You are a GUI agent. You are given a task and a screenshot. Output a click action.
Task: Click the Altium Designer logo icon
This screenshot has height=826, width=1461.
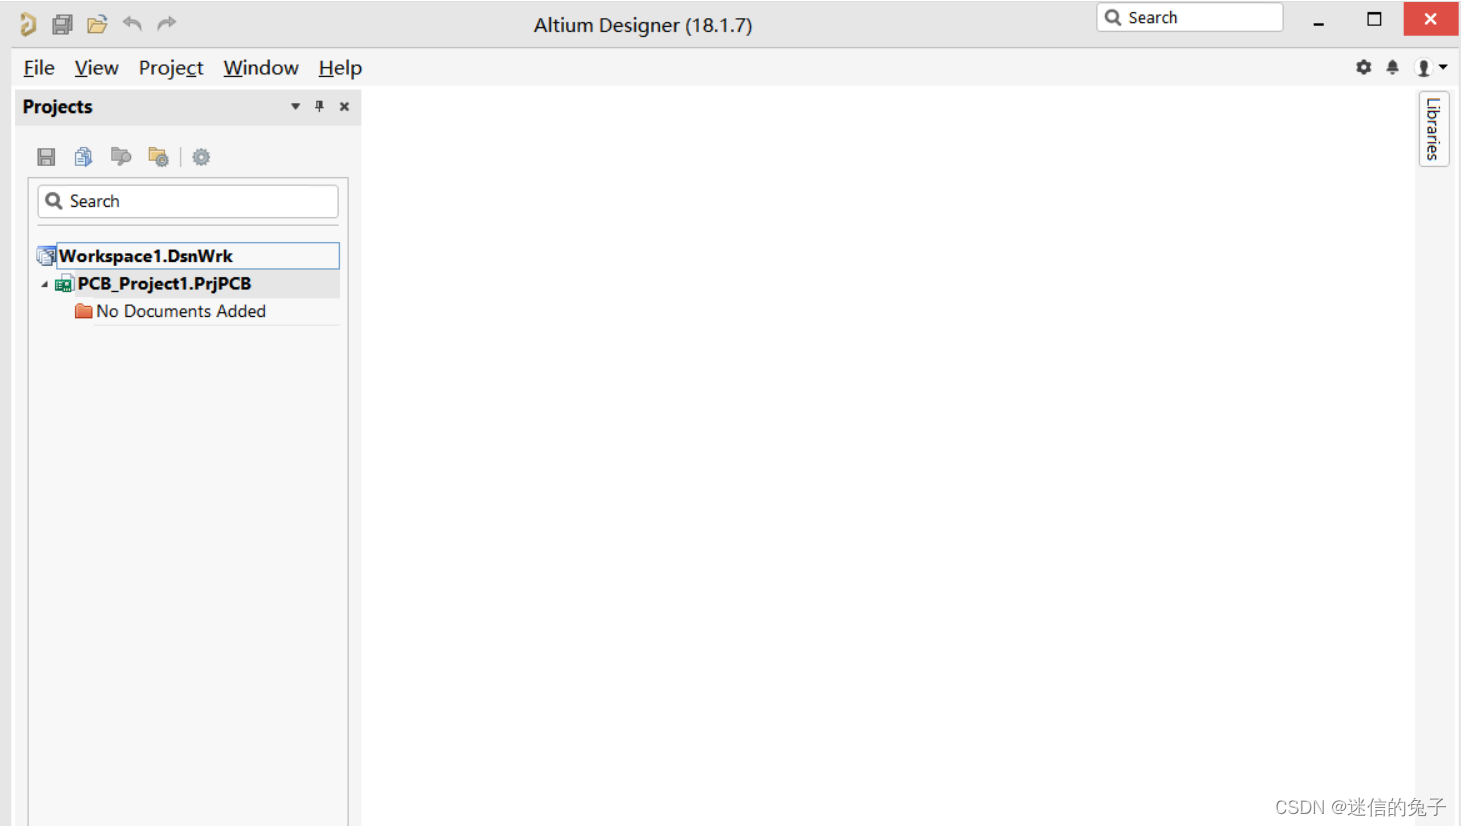point(28,24)
